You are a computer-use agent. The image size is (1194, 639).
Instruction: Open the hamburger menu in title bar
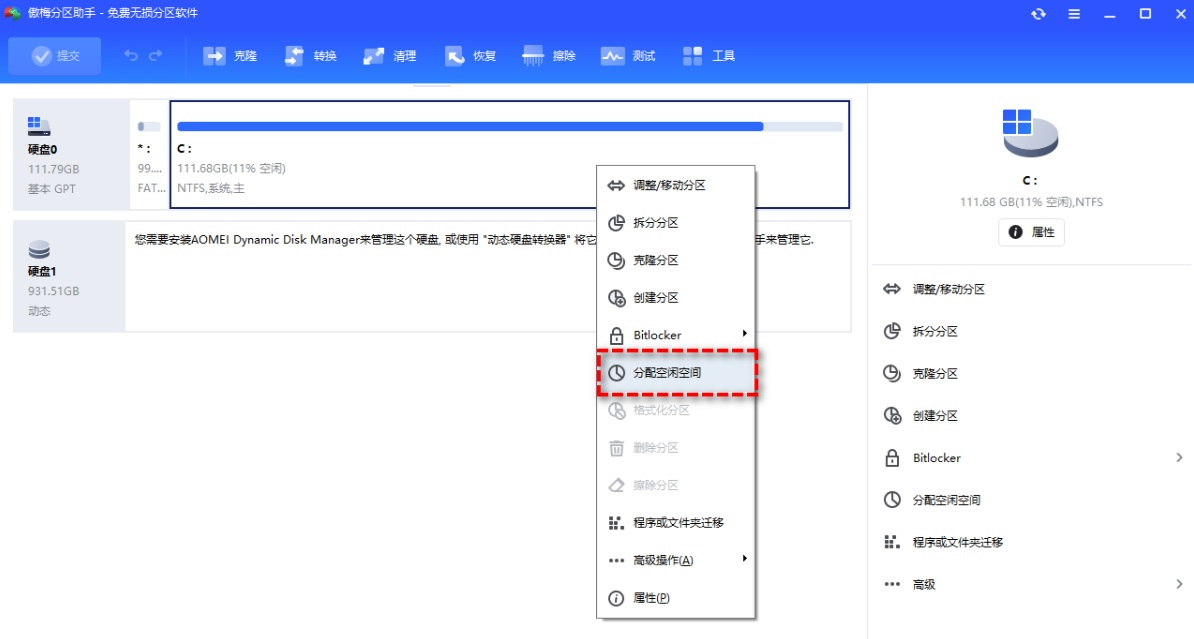(x=1074, y=13)
